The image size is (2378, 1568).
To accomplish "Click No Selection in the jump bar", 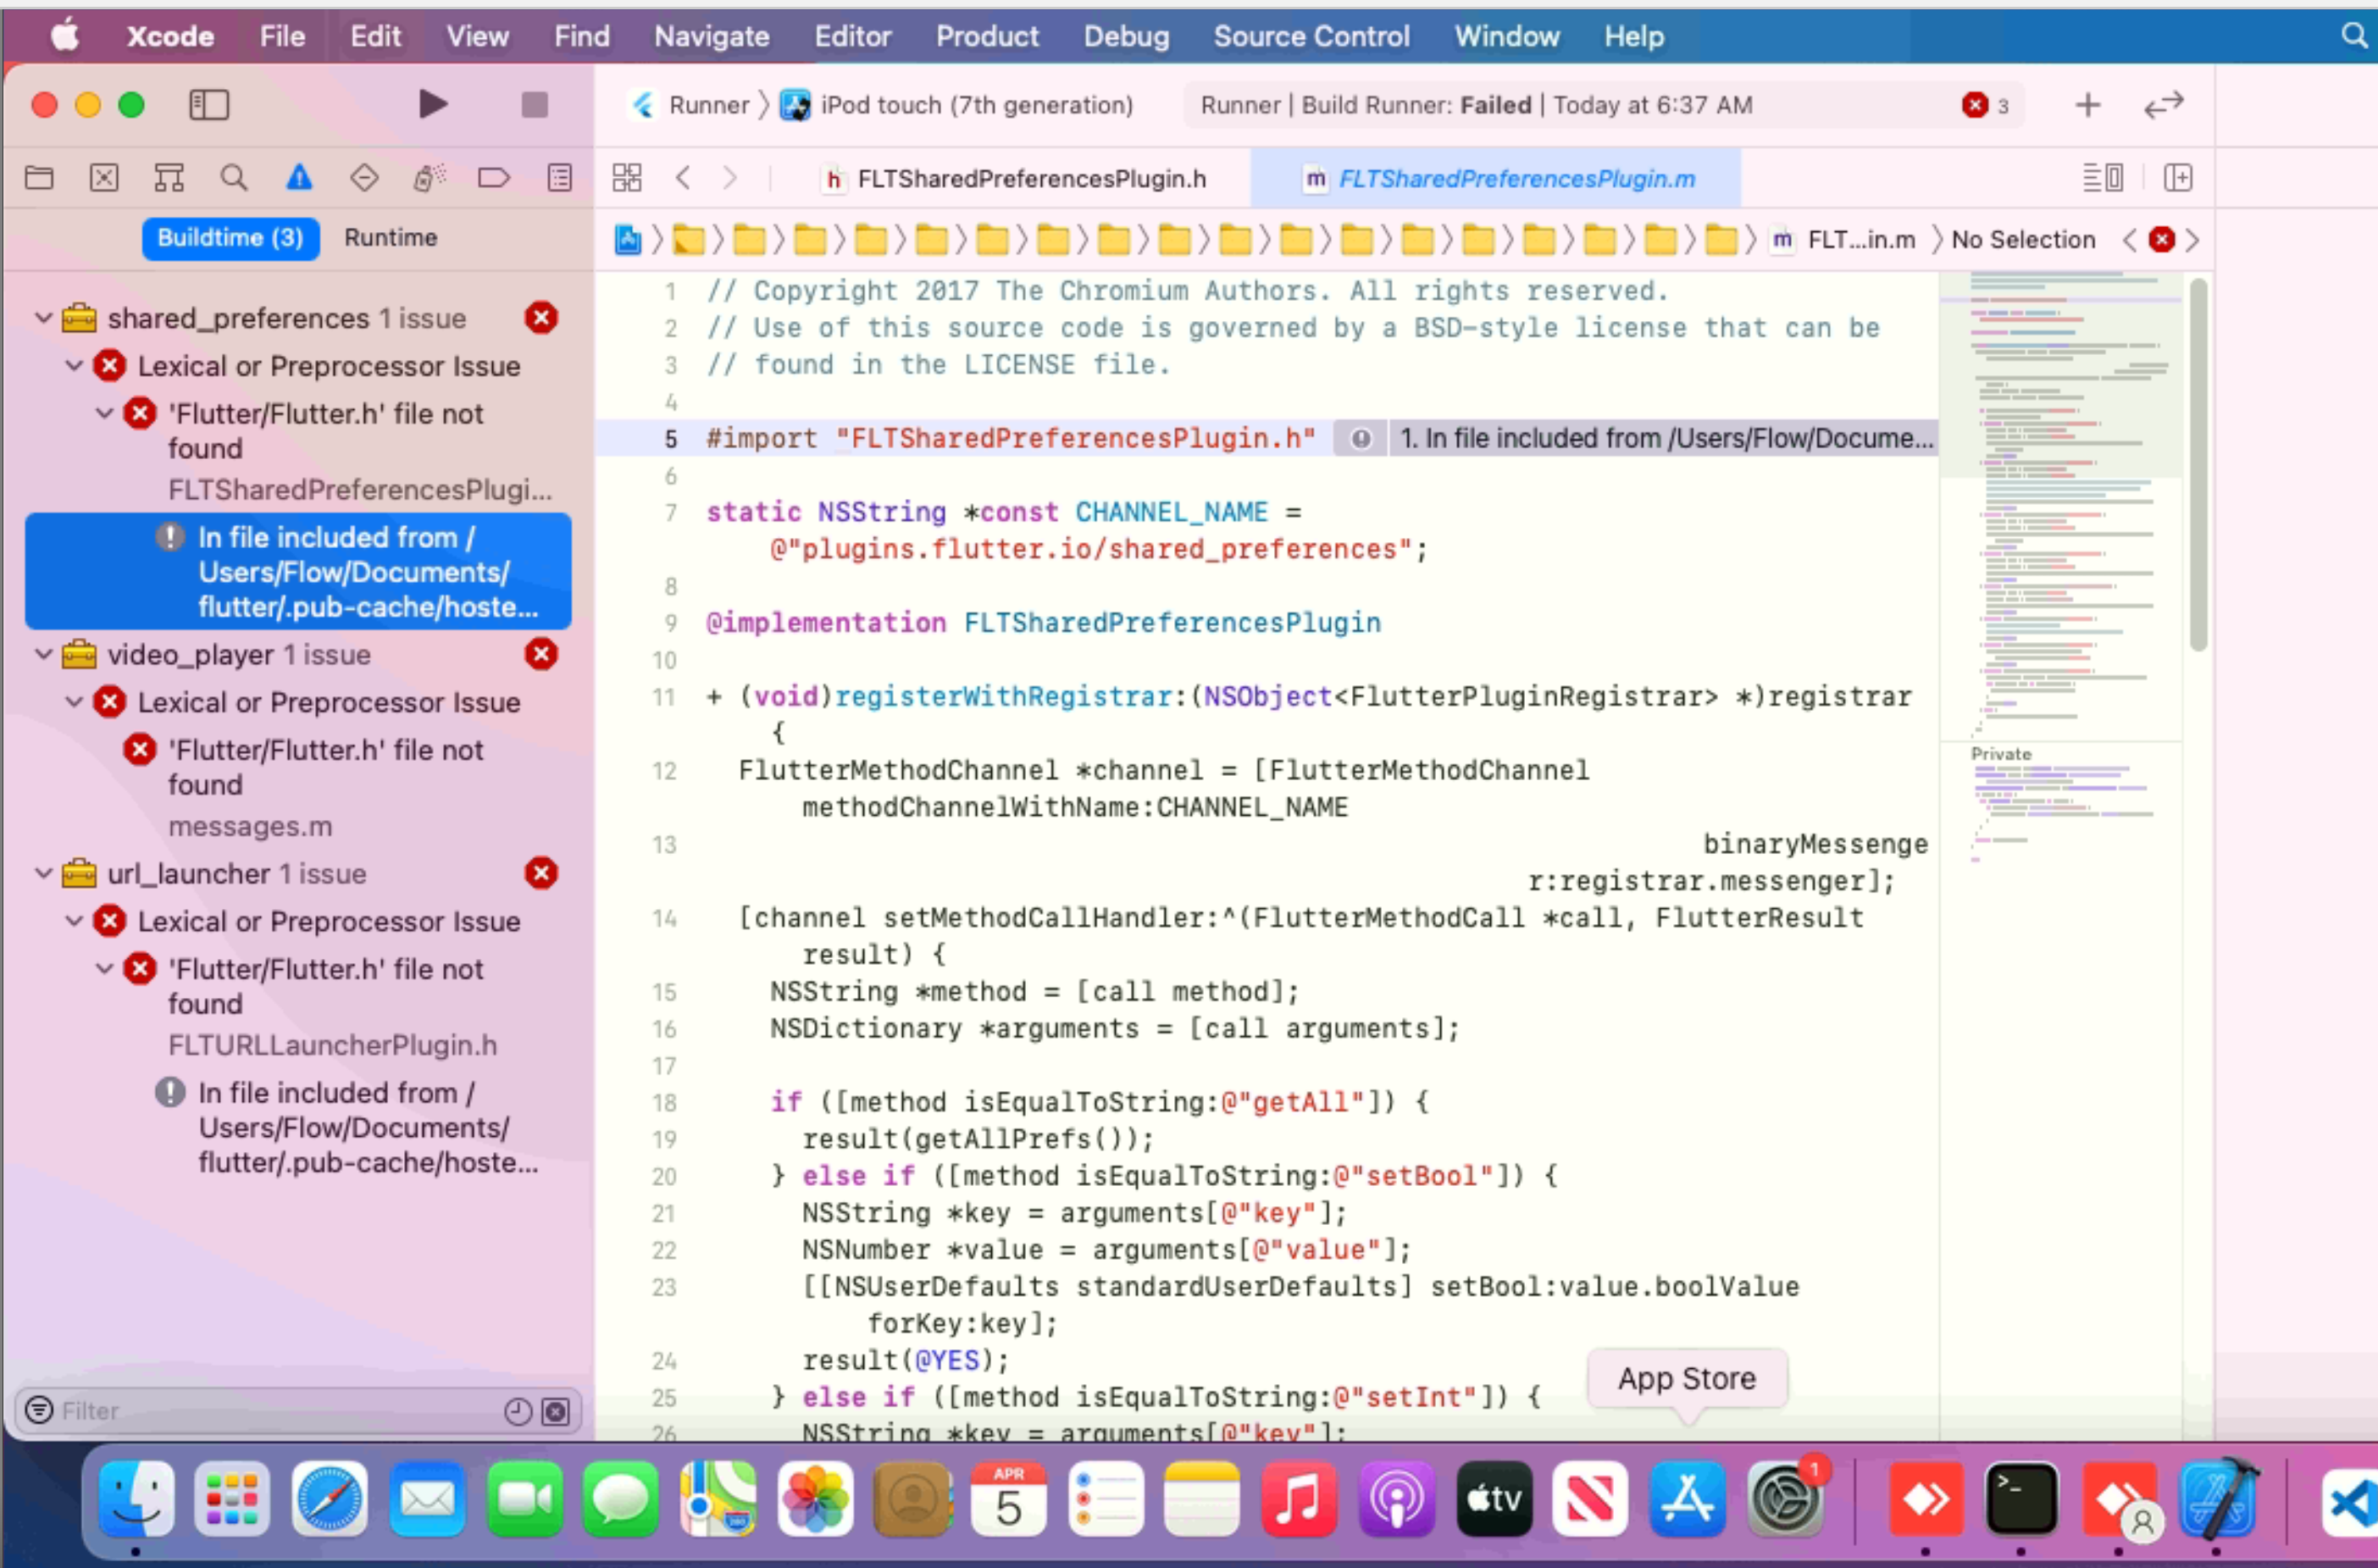I will 2023,240.
